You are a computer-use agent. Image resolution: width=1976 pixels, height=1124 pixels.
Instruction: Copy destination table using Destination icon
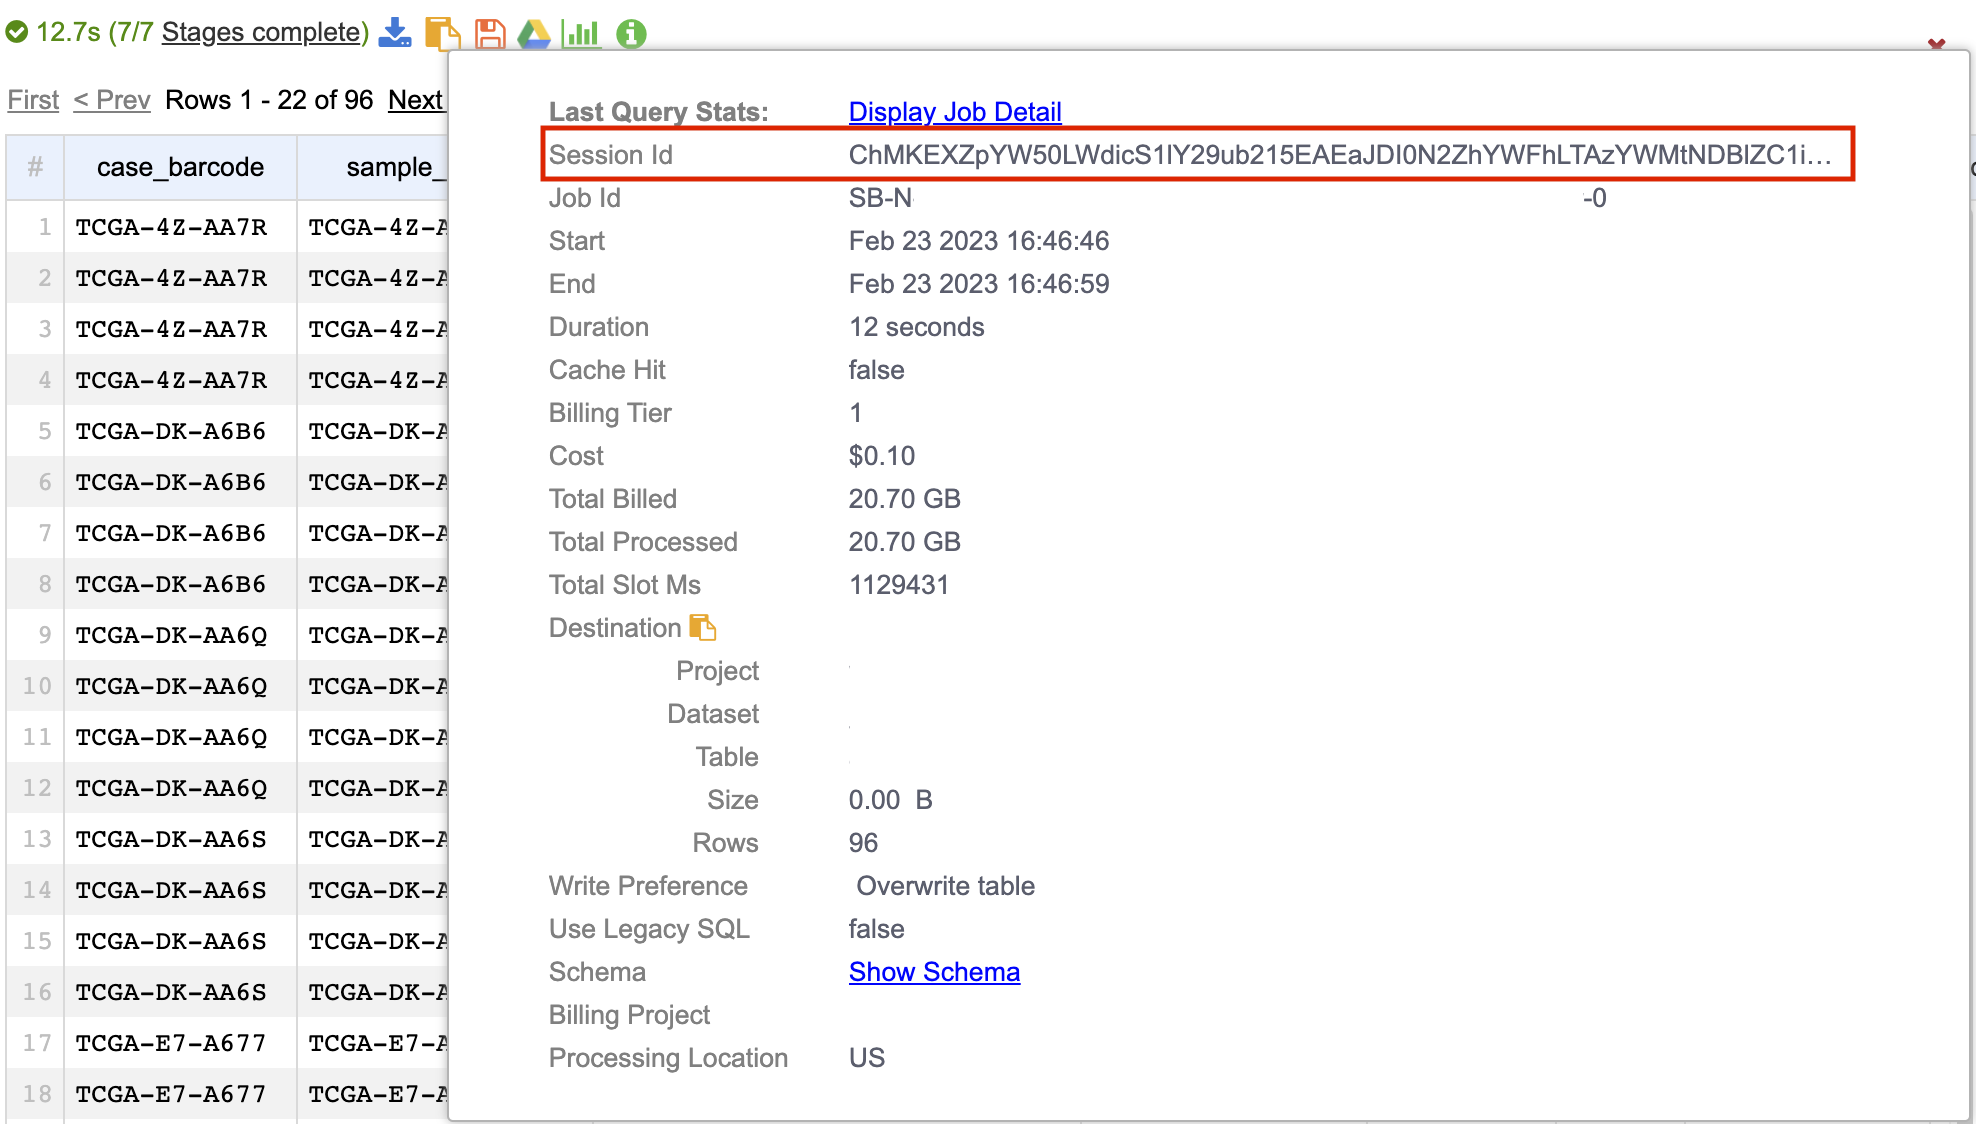tap(703, 628)
